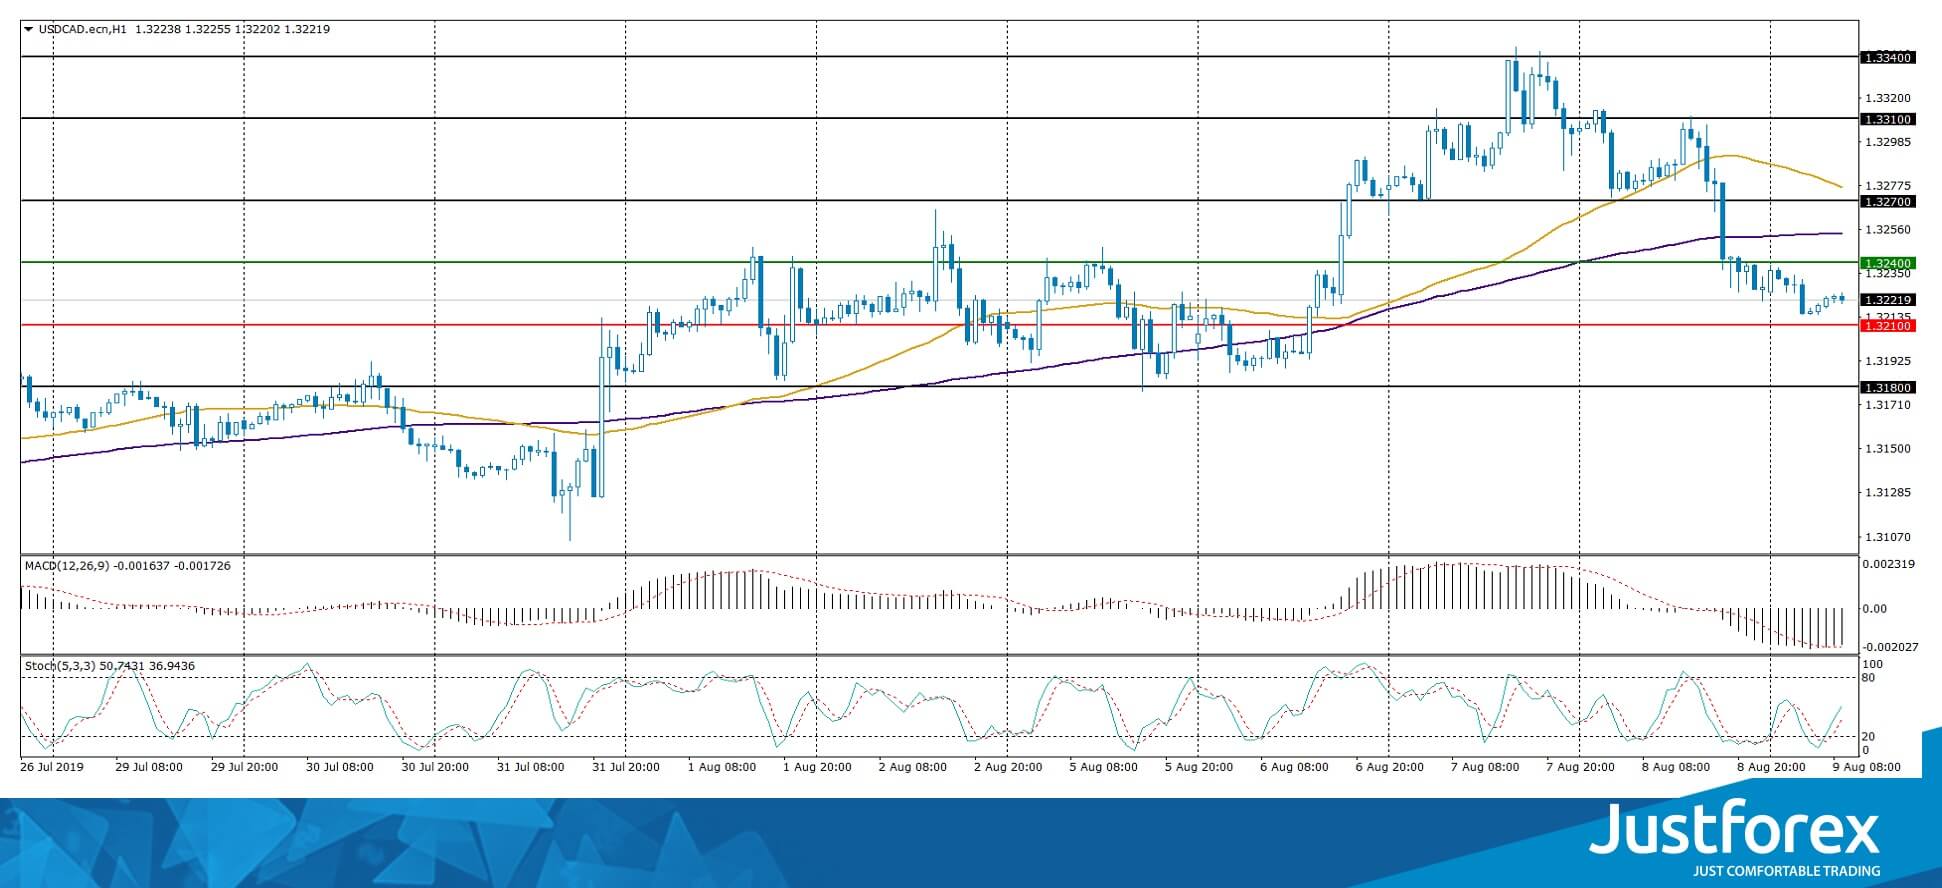Click the Stochastic overbought 80 level label
Image resolution: width=1942 pixels, height=888 pixels.
pyautogui.click(x=1870, y=678)
